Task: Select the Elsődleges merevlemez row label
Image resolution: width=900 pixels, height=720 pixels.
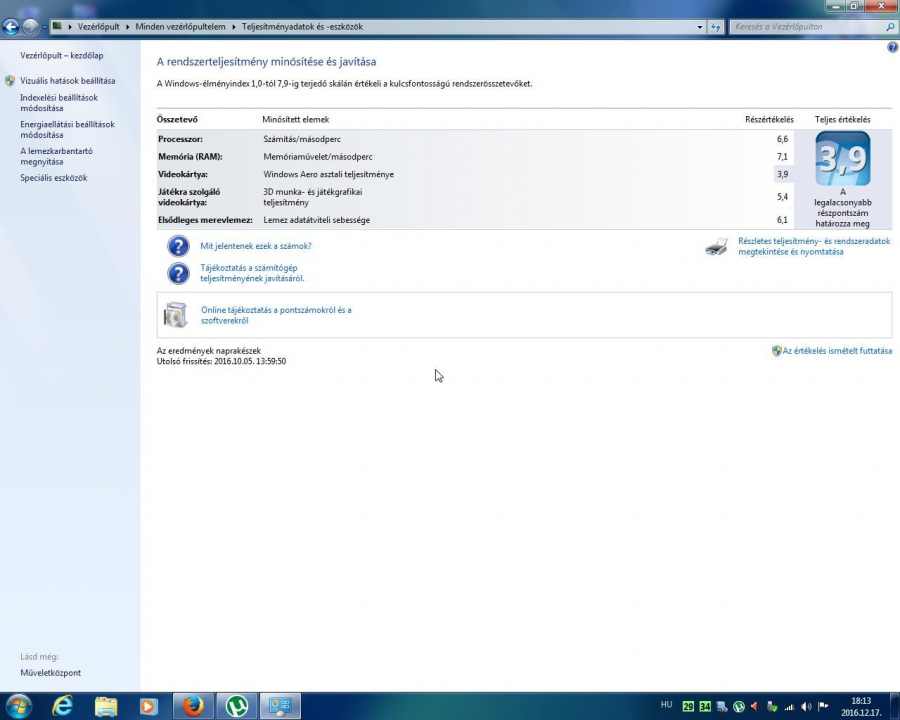Action: [x=205, y=220]
